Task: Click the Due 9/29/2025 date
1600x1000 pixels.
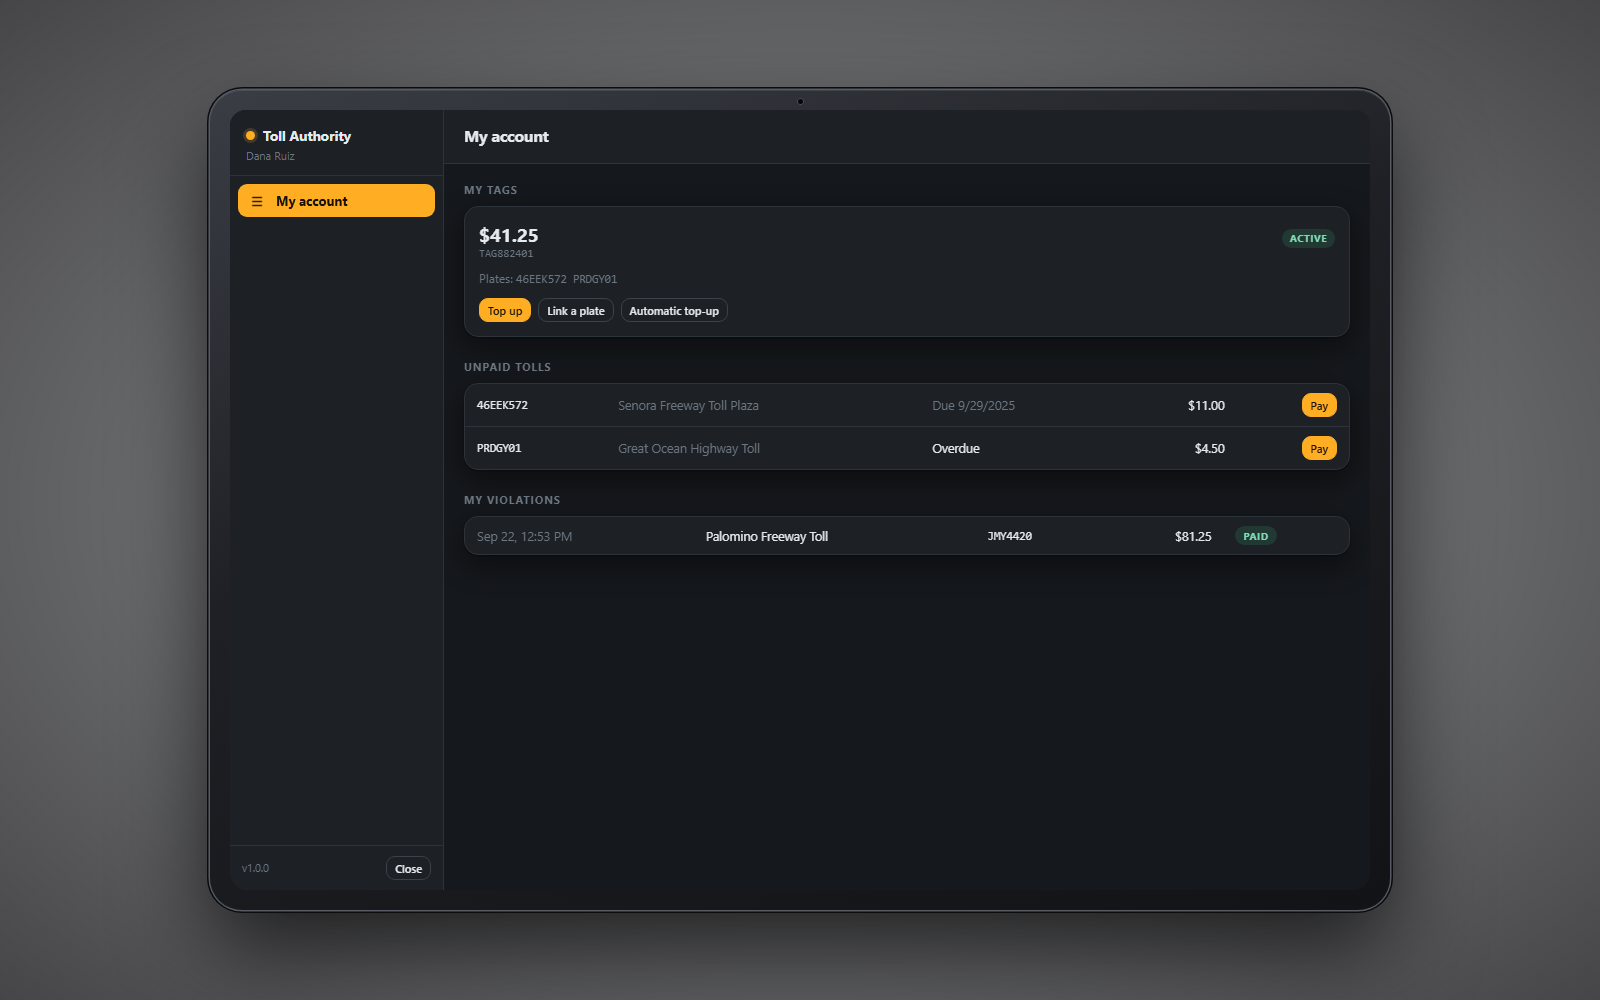Action: point(973,405)
